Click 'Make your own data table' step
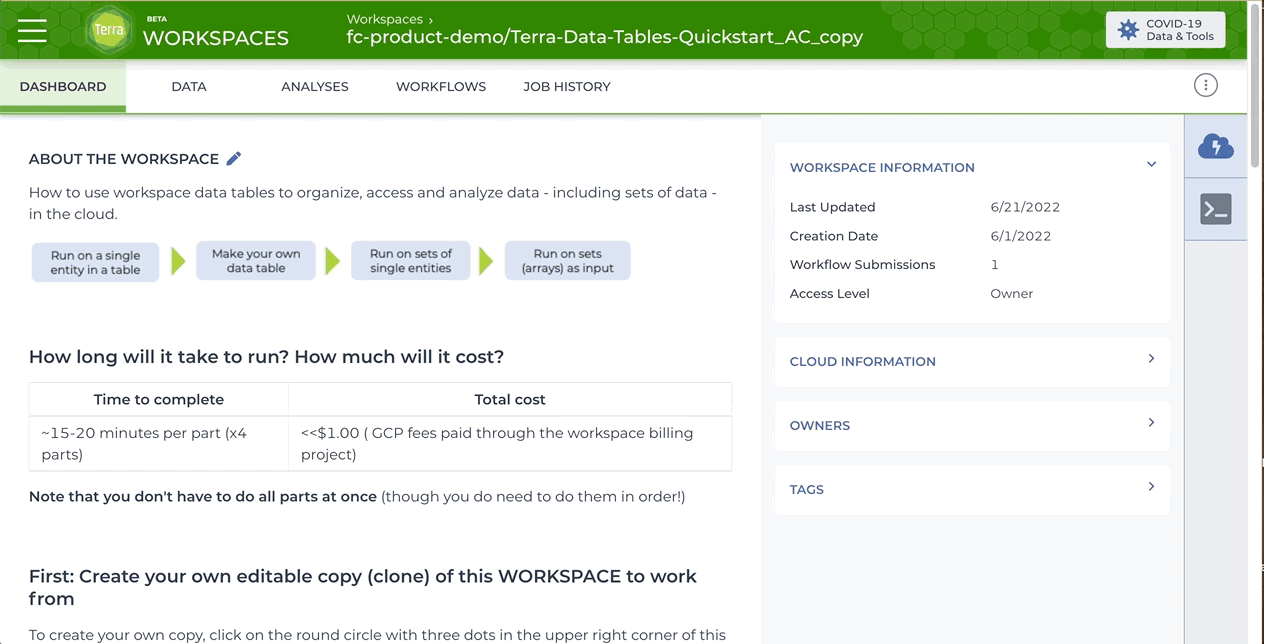1264x644 pixels. tap(256, 261)
